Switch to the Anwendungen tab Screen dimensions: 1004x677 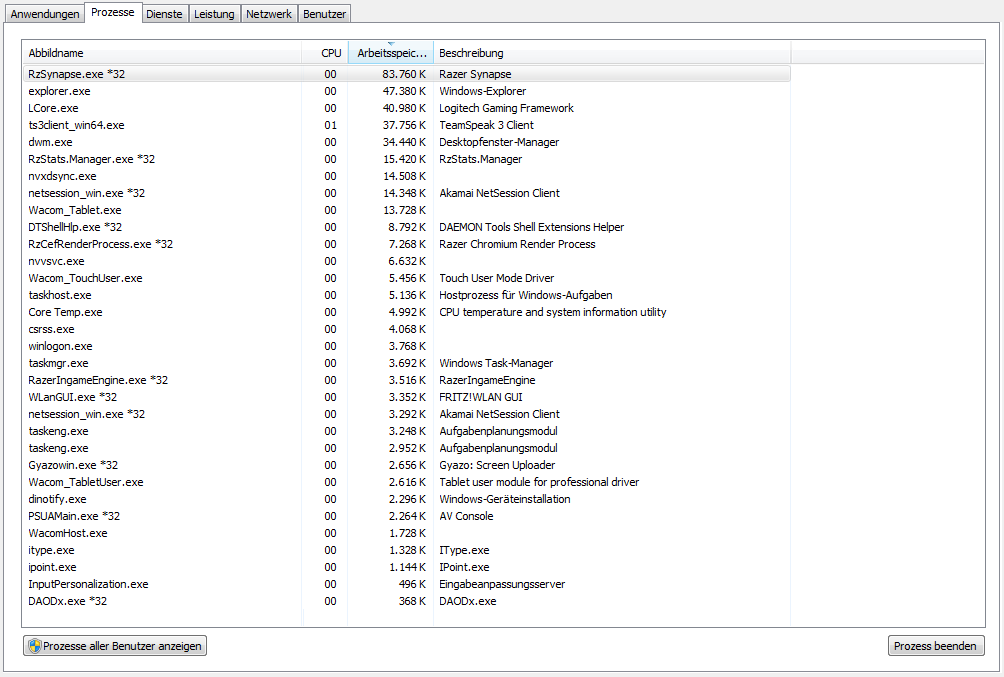point(45,13)
